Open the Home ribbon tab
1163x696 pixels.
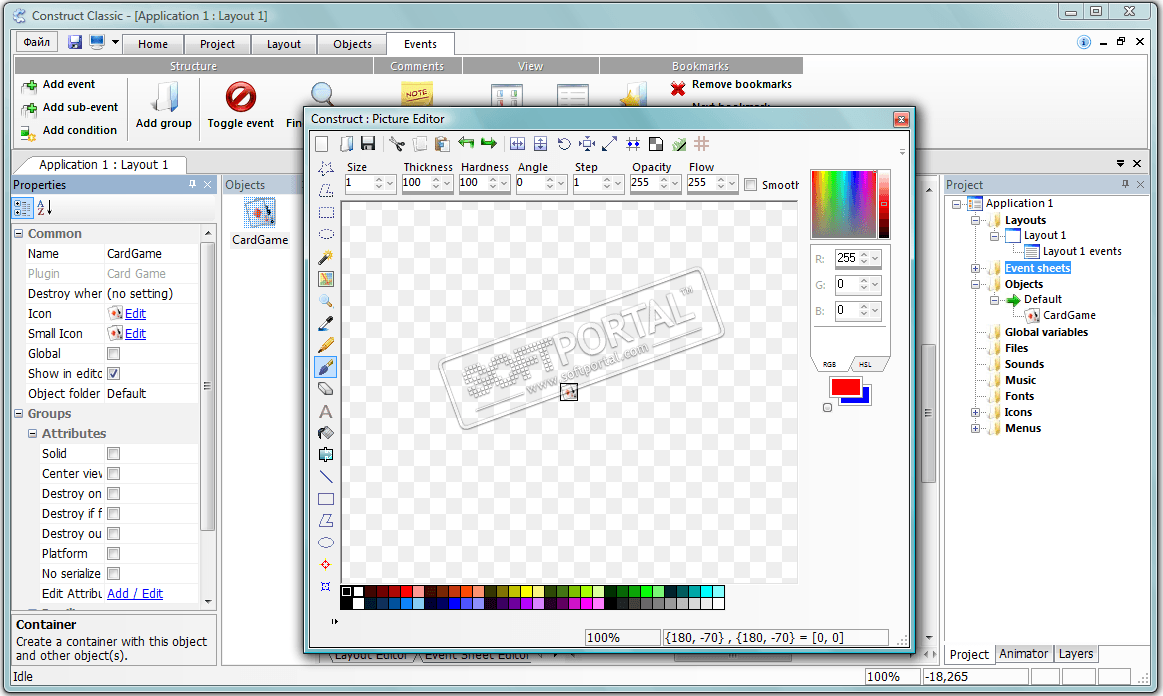point(153,45)
